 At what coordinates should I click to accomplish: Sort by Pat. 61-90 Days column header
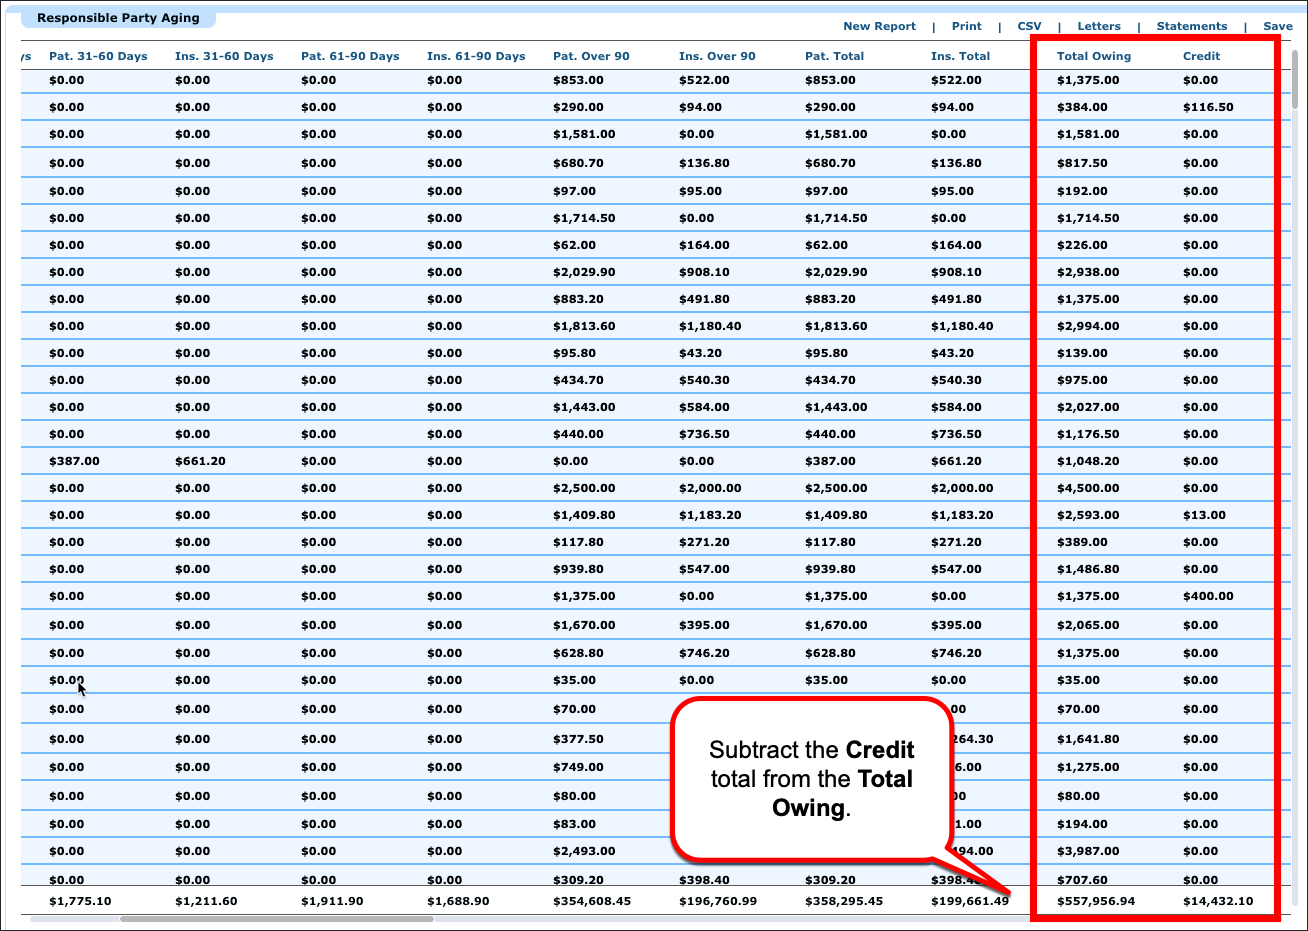350,56
